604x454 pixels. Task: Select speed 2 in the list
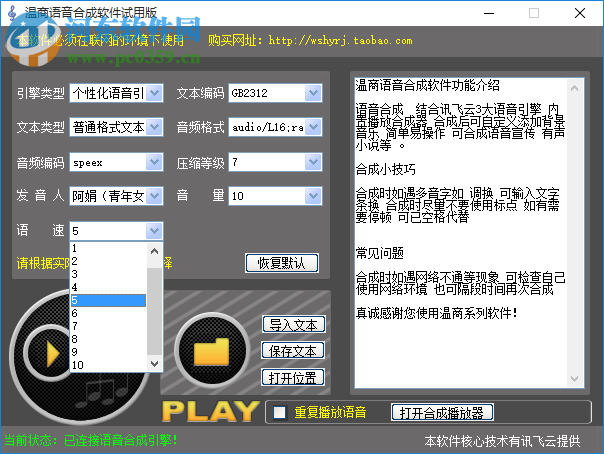(109, 261)
